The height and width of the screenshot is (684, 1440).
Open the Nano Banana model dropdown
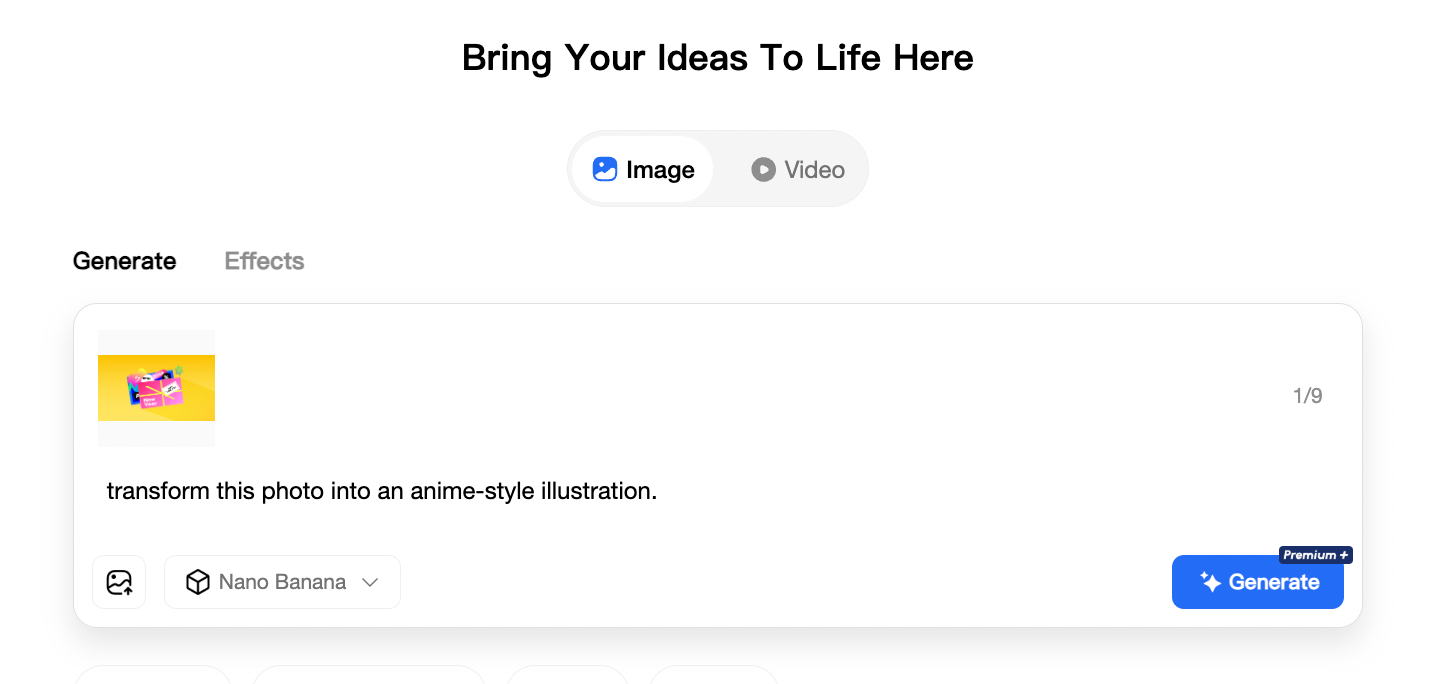(282, 582)
